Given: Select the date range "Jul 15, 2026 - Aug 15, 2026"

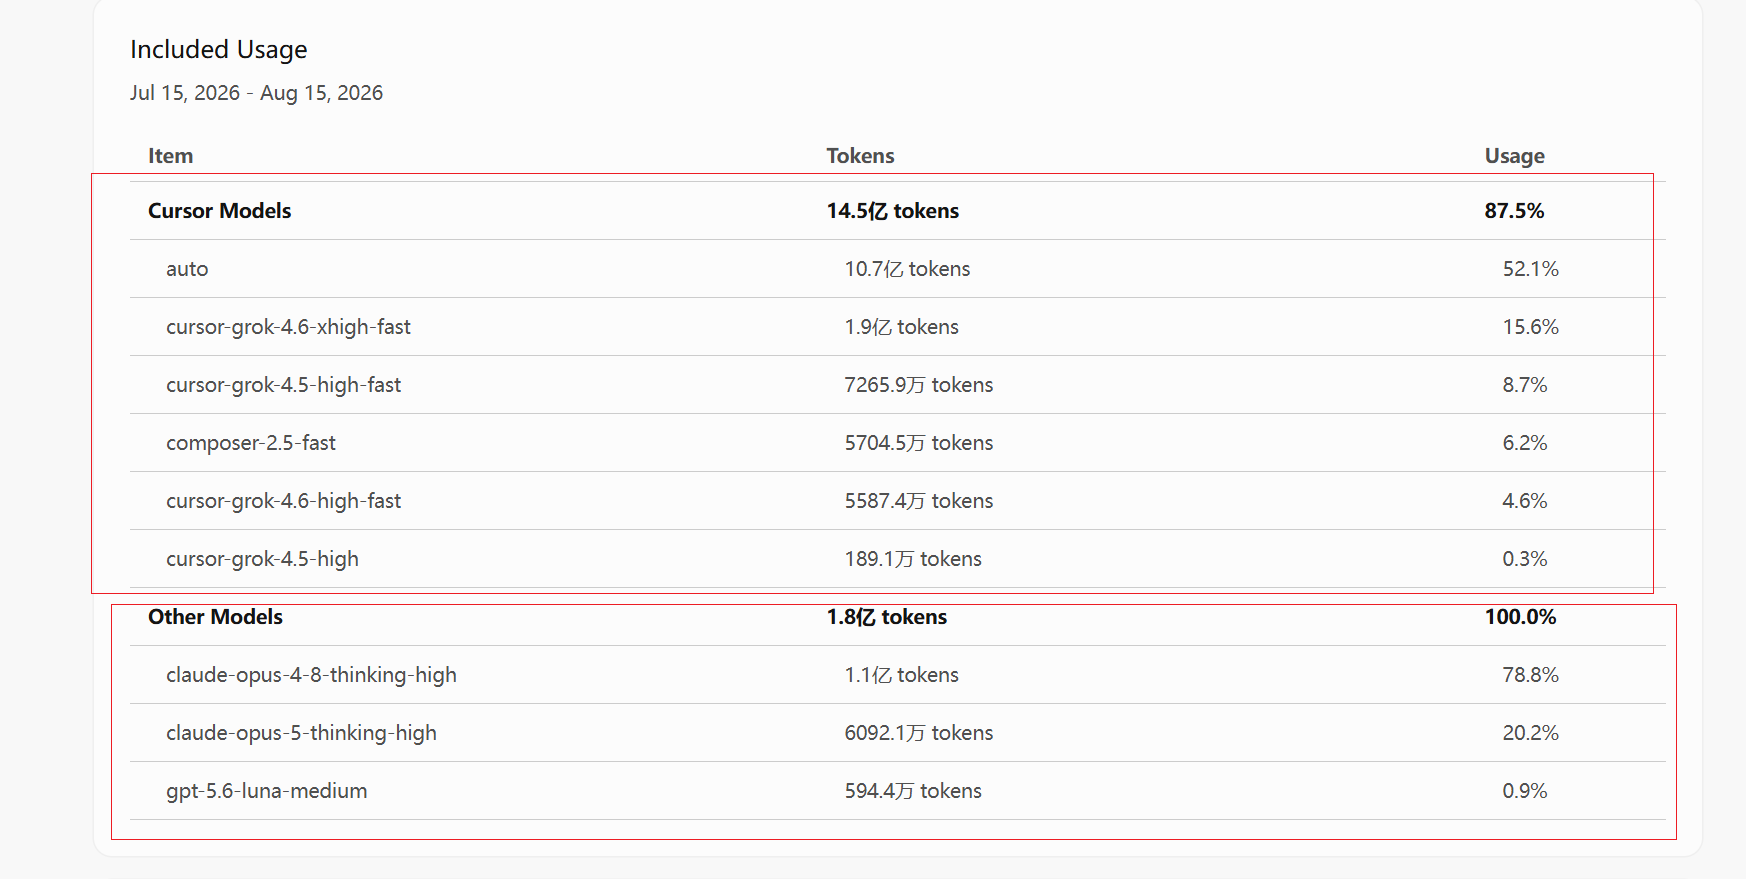Looking at the screenshot, I should tap(256, 93).
